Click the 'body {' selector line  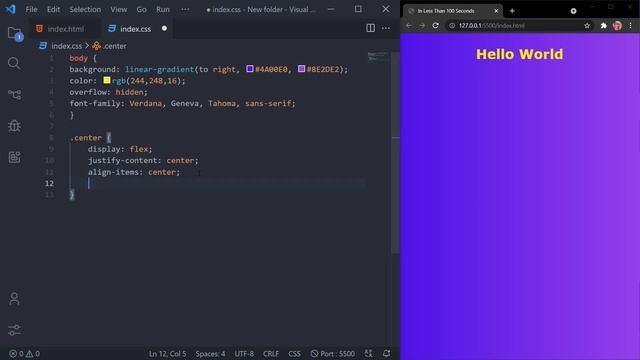(x=83, y=58)
